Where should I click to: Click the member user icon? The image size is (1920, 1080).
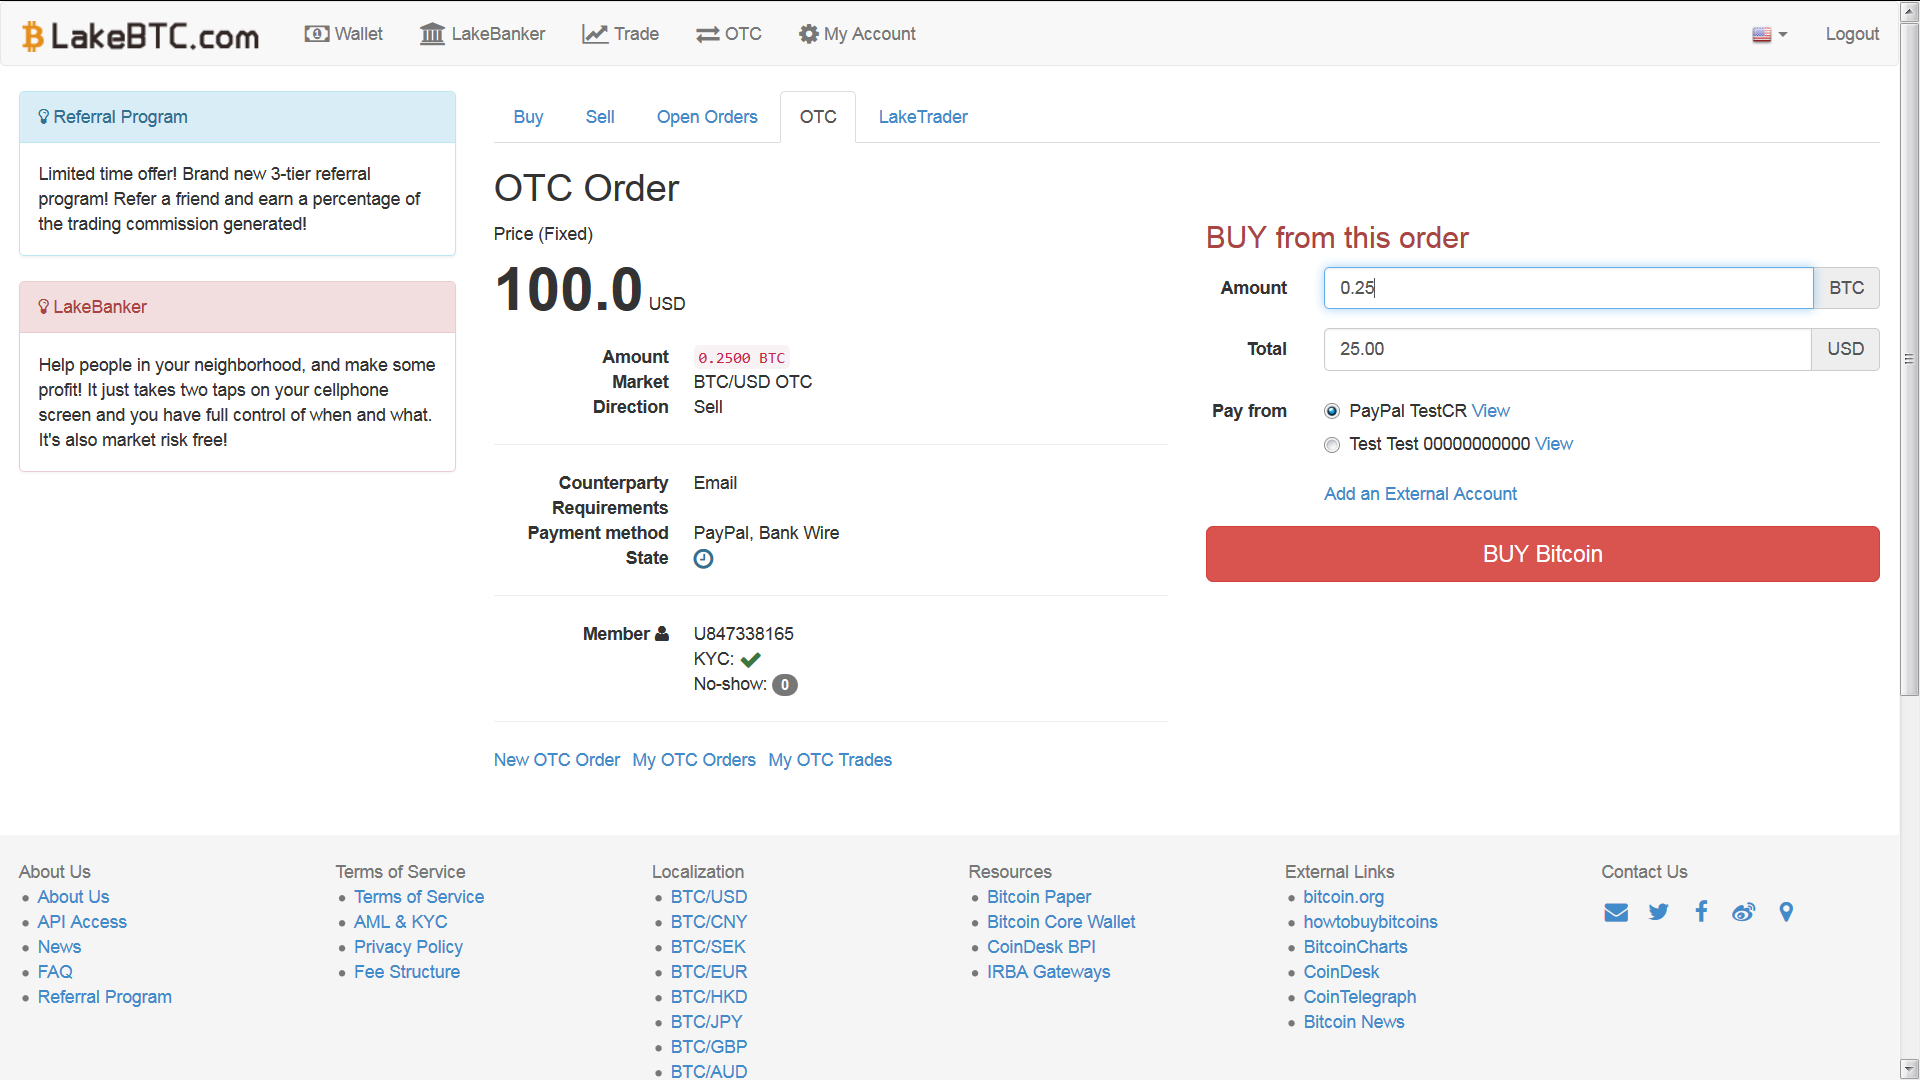click(661, 633)
